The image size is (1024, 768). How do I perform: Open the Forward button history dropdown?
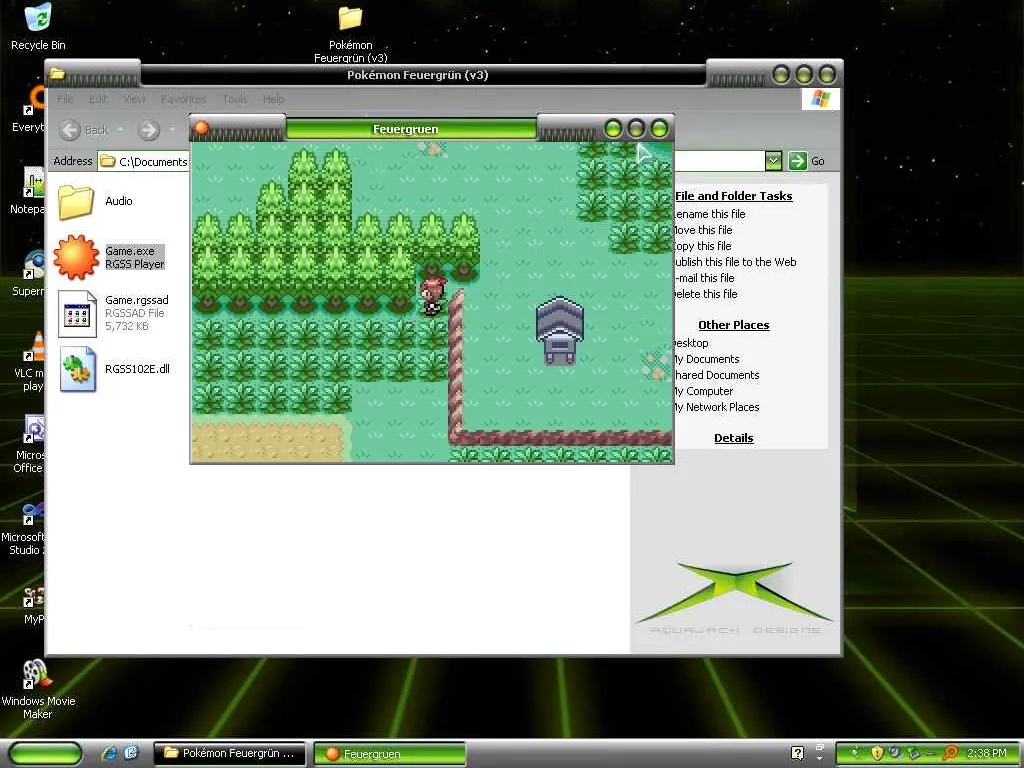click(172, 130)
